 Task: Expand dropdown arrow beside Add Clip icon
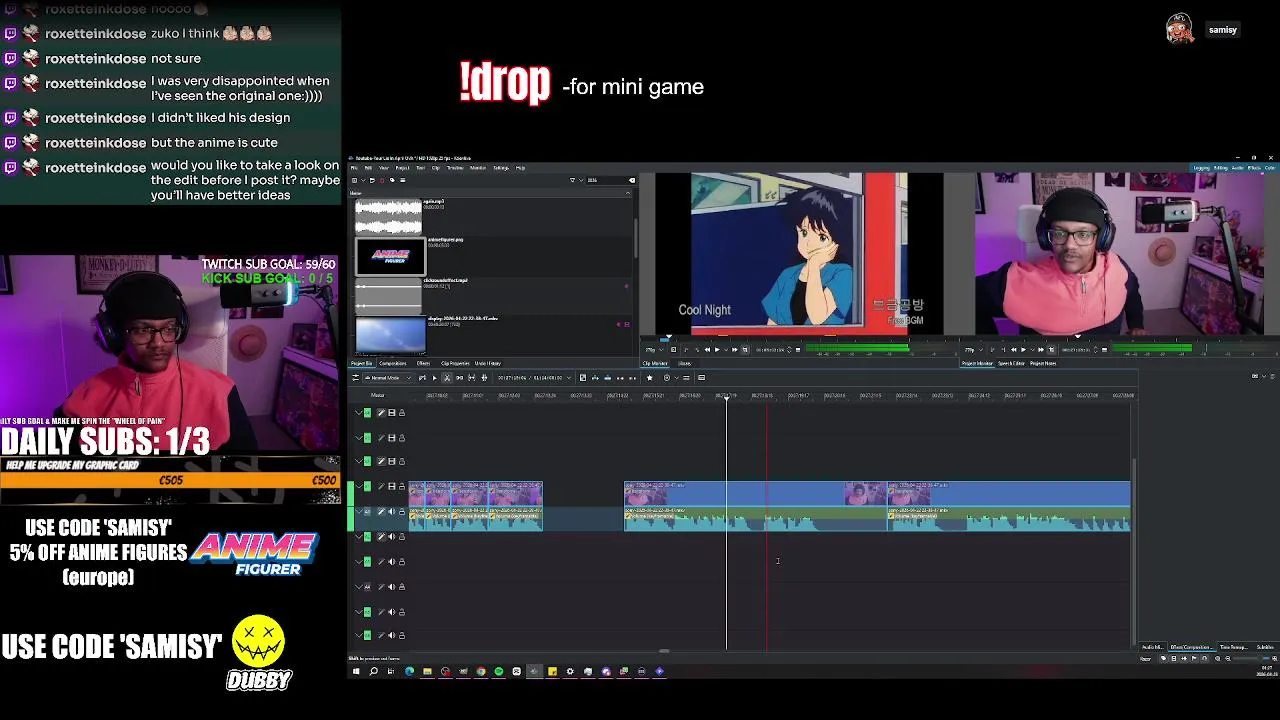click(x=363, y=180)
